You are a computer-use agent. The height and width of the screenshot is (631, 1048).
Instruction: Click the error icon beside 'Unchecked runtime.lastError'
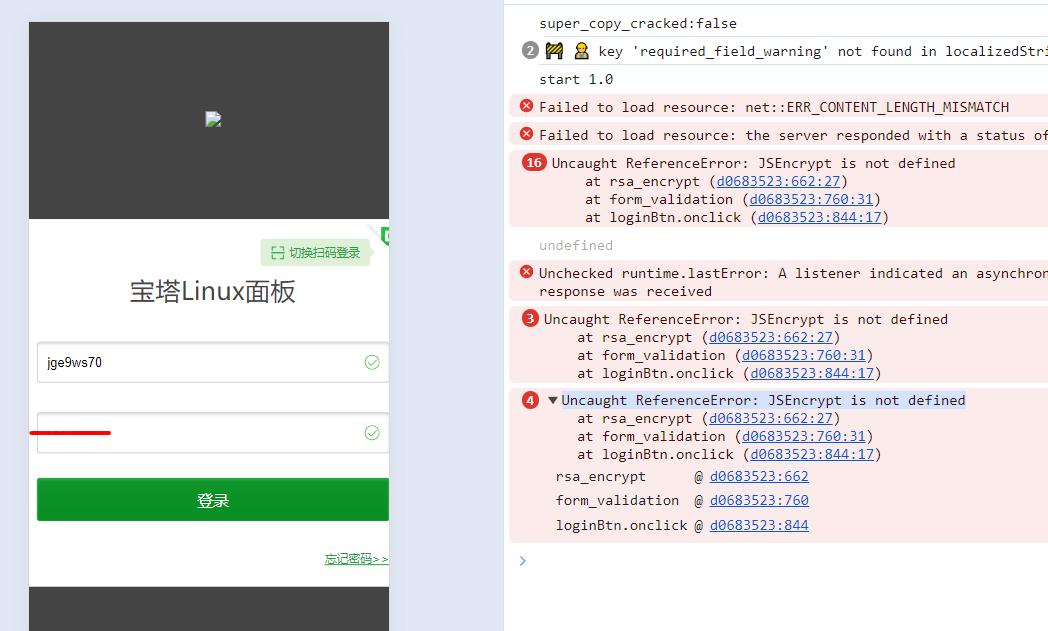[527, 271]
